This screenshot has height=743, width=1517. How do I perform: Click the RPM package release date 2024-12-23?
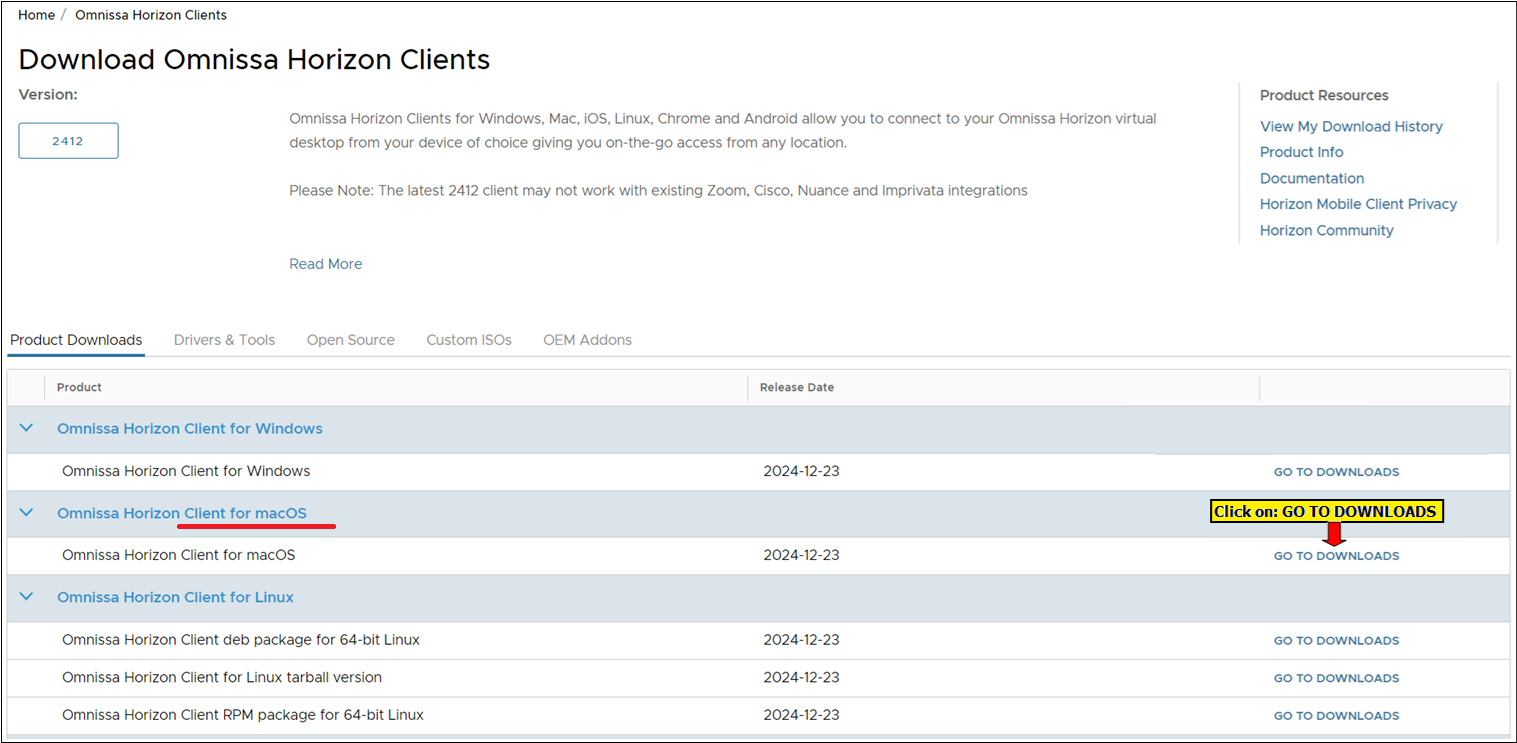tap(801, 715)
